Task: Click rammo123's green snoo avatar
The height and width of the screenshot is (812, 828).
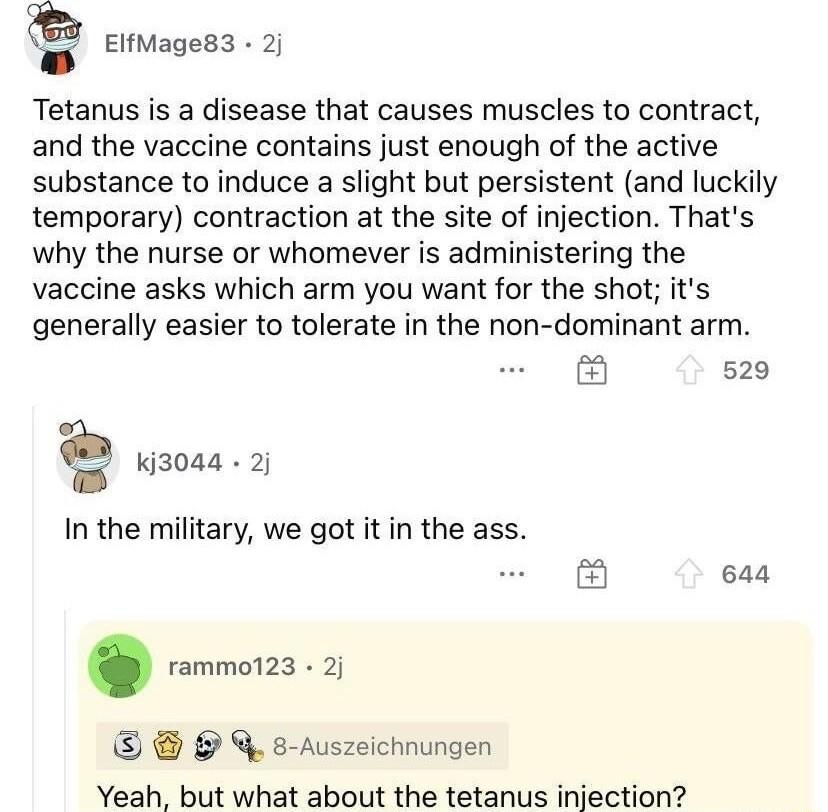Action: [x=119, y=666]
